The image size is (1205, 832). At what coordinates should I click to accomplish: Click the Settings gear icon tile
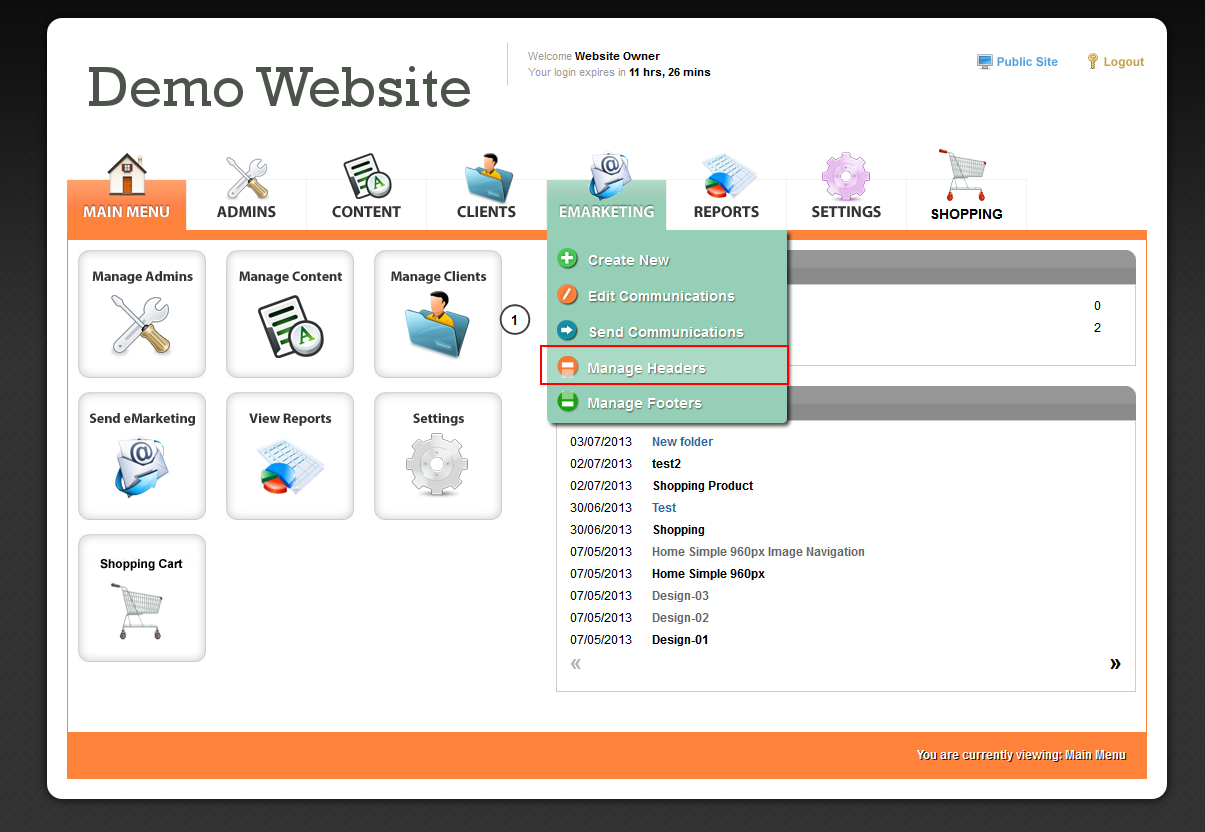pos(438,456)
